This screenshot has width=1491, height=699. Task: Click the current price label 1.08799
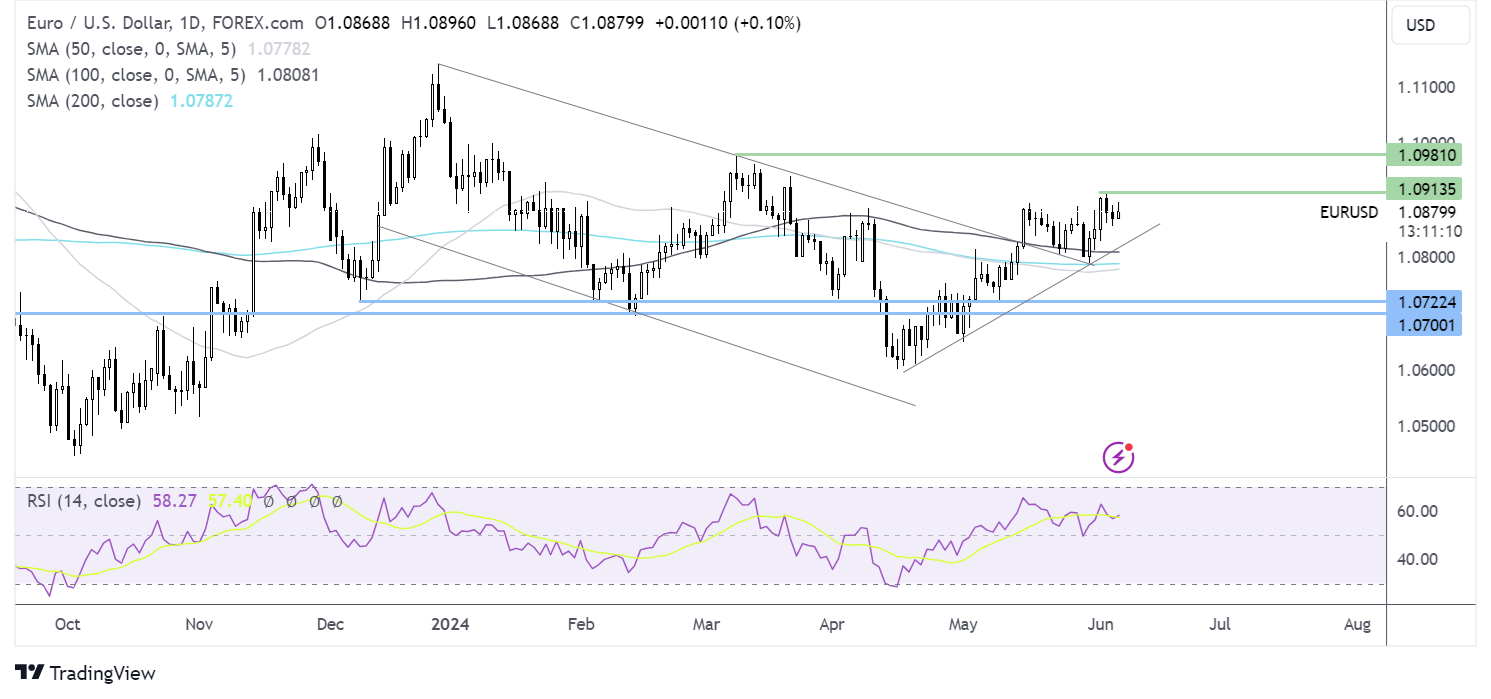(x=1429, y=212)
